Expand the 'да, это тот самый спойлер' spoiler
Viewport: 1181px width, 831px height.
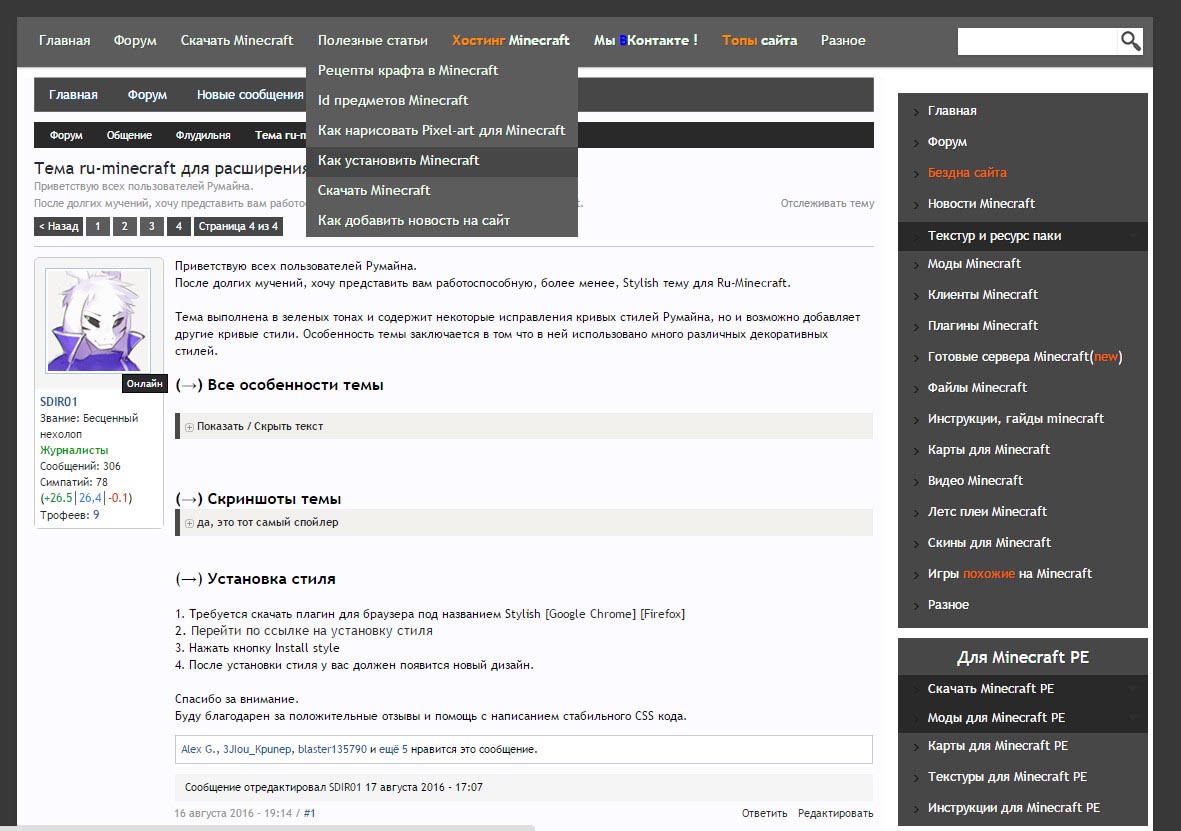point(267,522)
